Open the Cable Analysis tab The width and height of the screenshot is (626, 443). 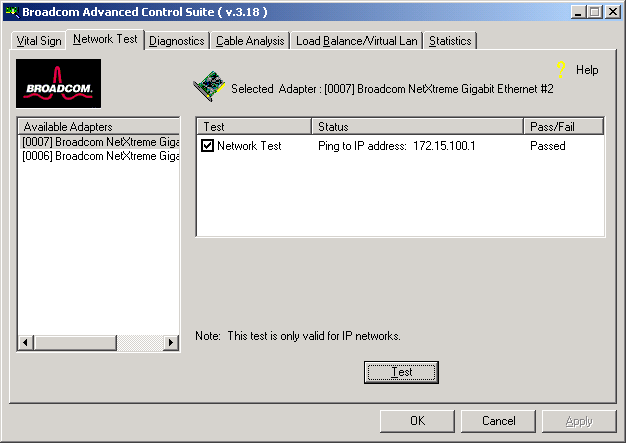(250, 41)
